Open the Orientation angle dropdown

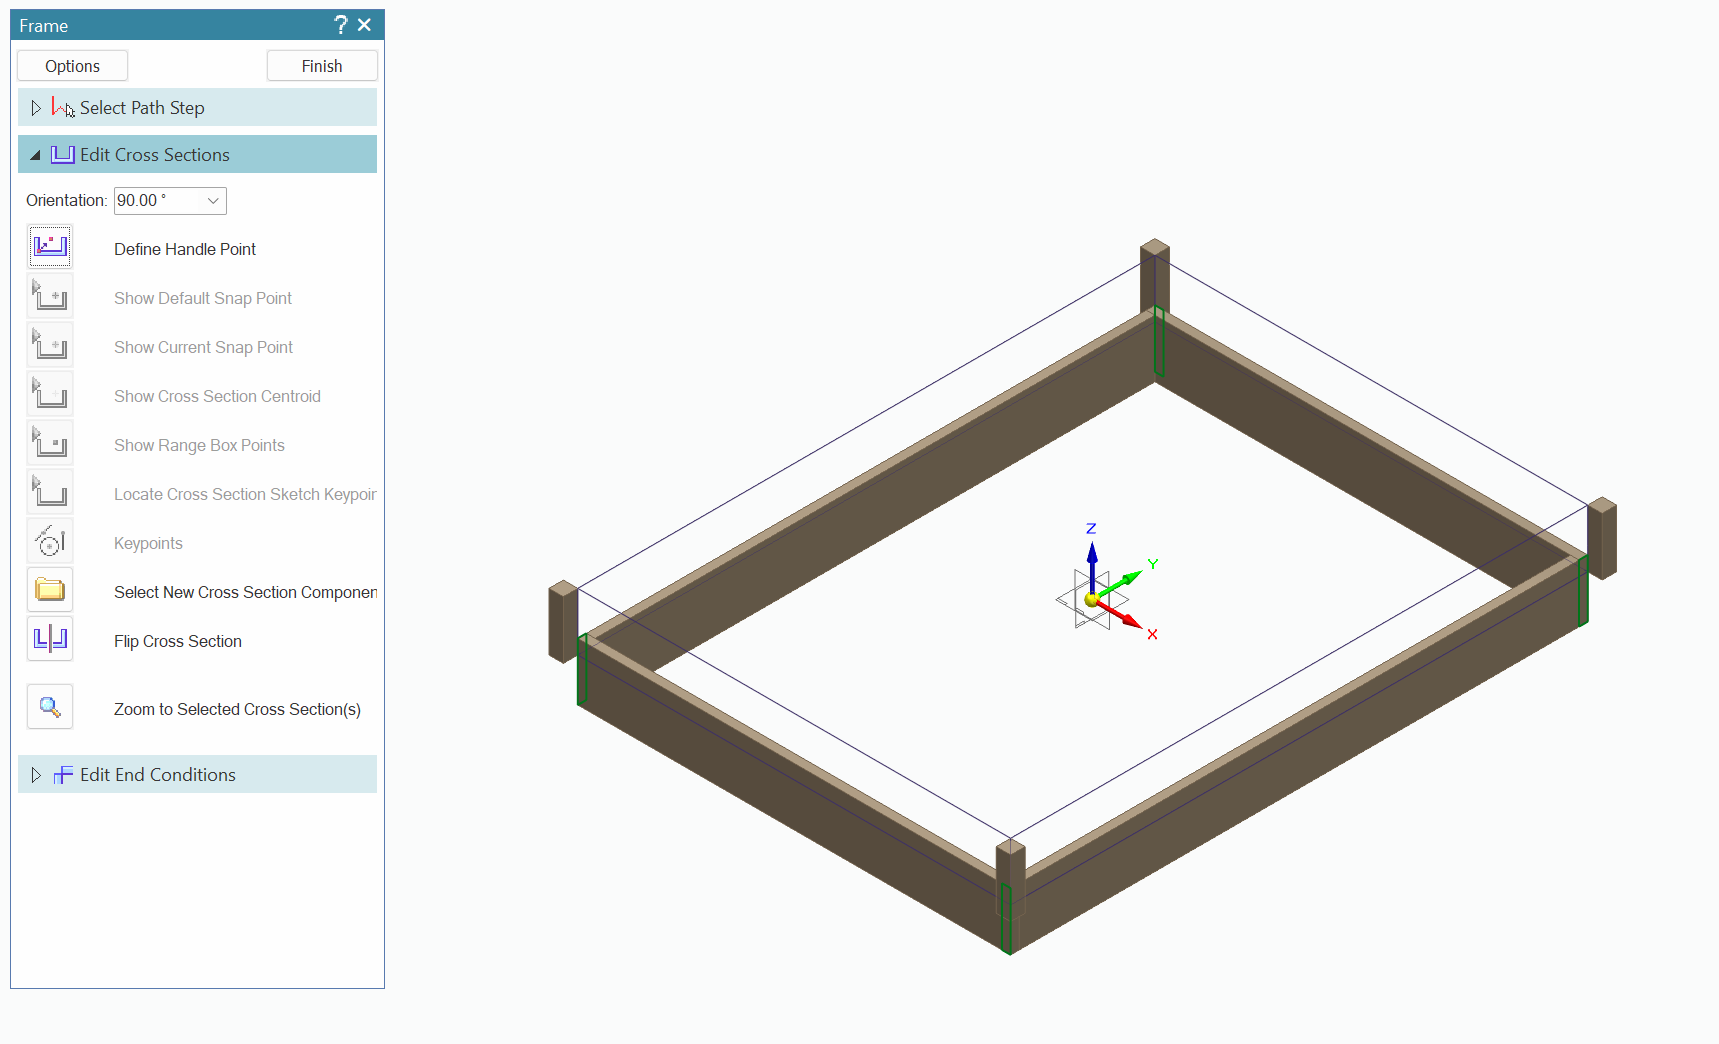213,201
